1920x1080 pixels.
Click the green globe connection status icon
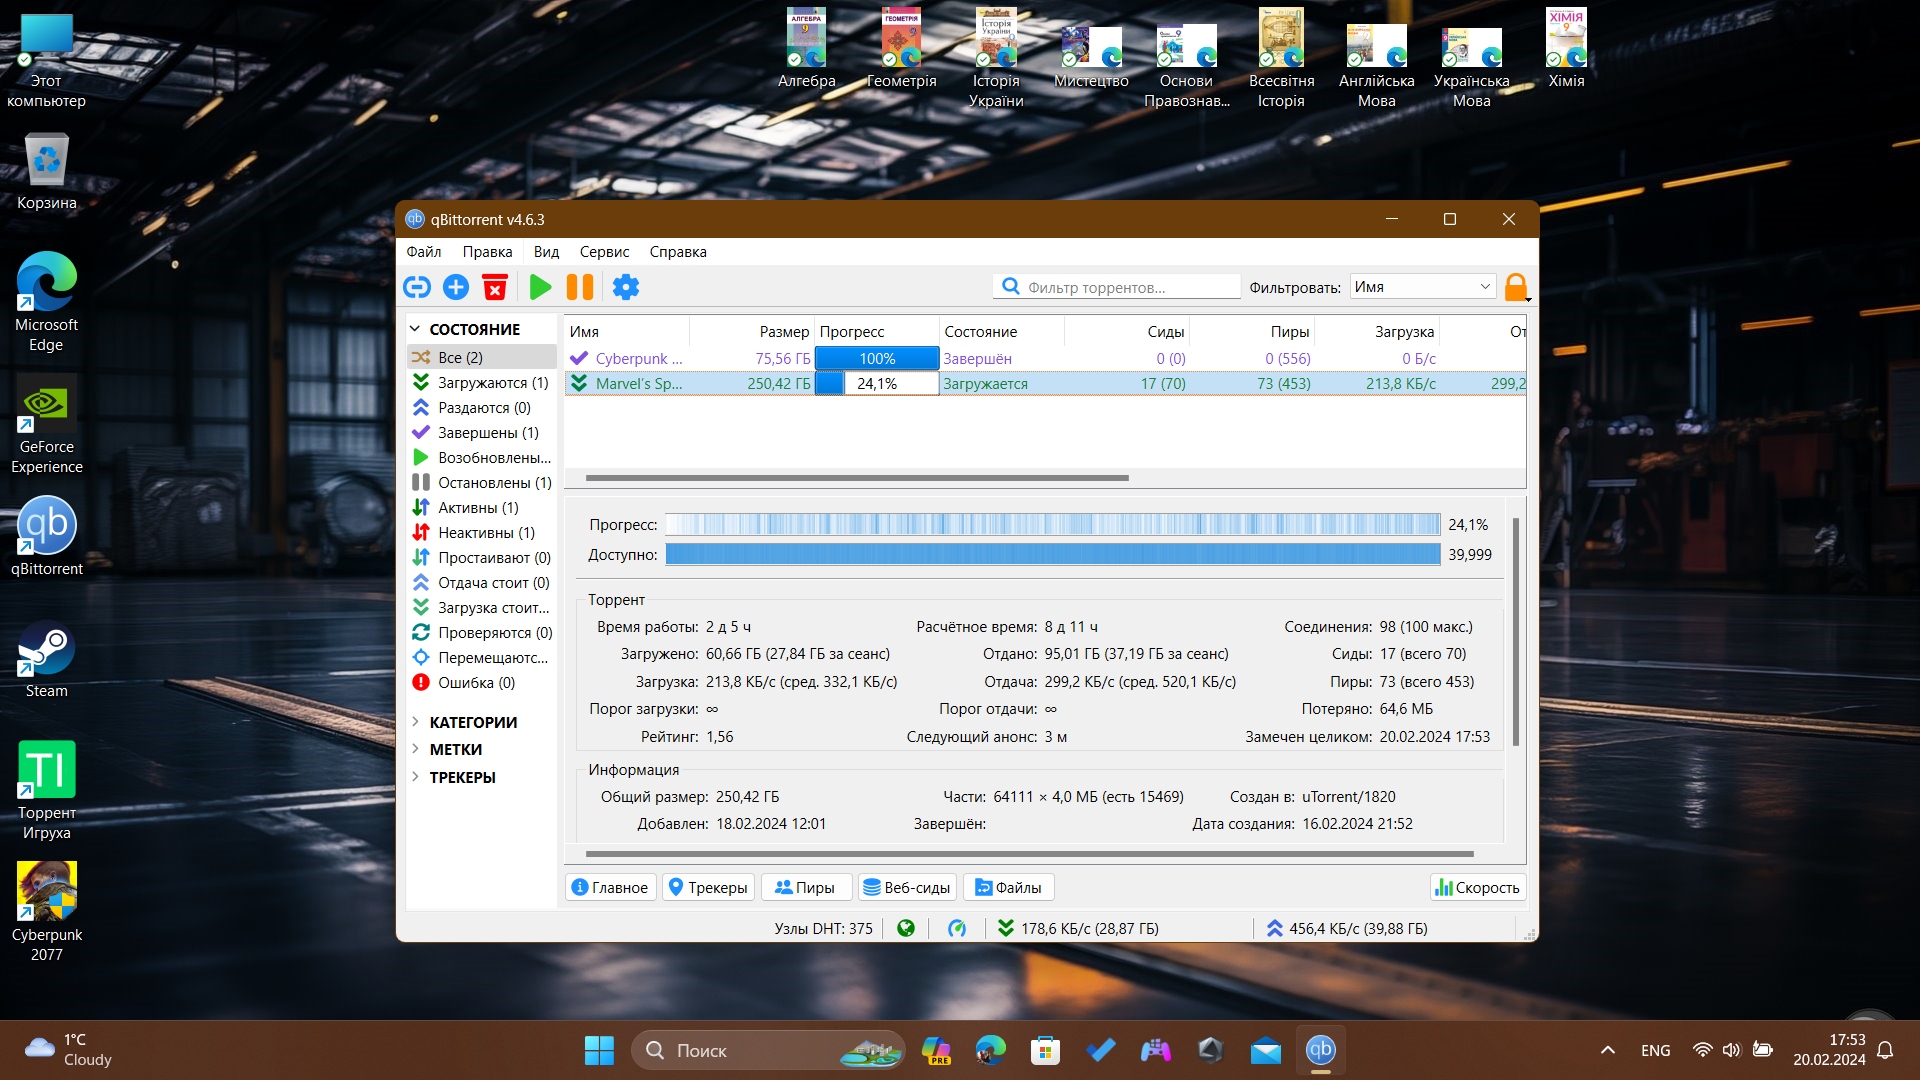tap(906, 929)
